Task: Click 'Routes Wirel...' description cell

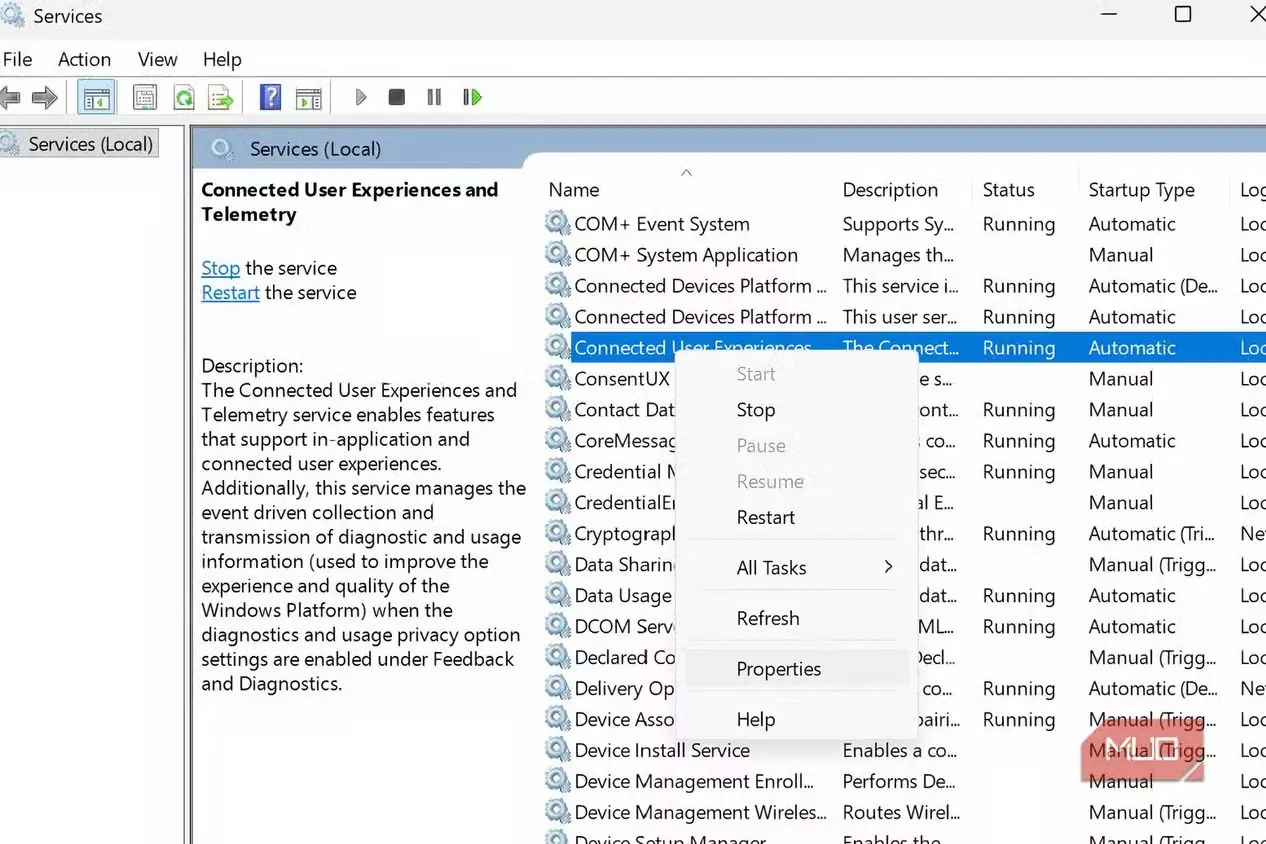Action: point(901,812)
